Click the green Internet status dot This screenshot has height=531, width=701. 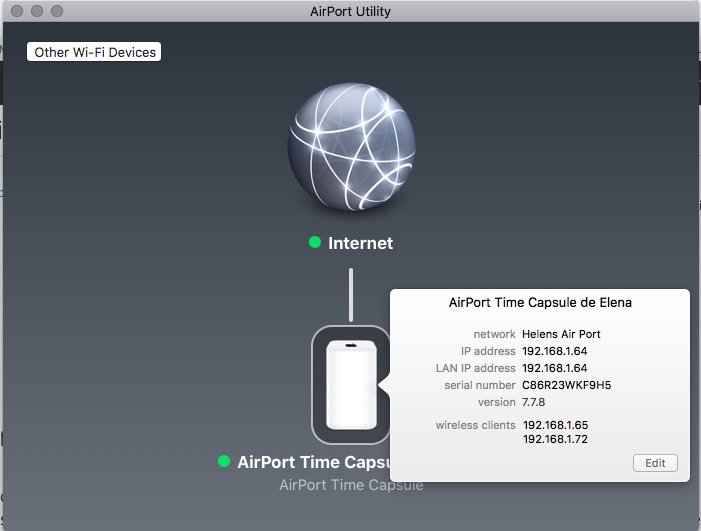click(315, 242)
